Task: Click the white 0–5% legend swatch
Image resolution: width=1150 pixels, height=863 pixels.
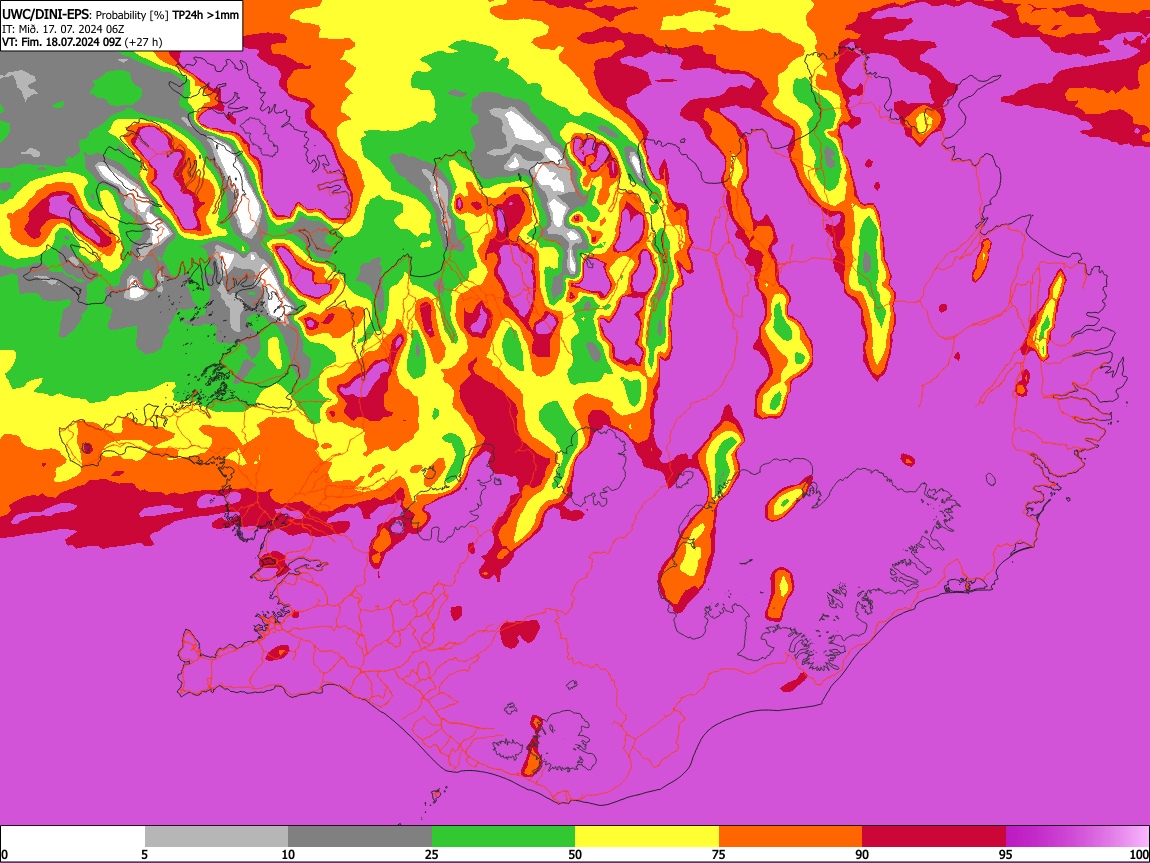Action: coord(73,837)
